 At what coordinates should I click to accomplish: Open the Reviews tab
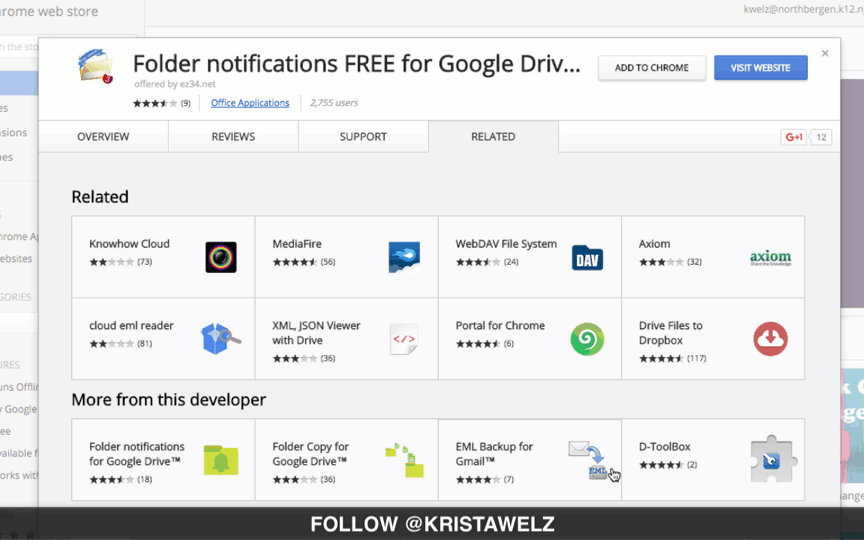point(233,137)
